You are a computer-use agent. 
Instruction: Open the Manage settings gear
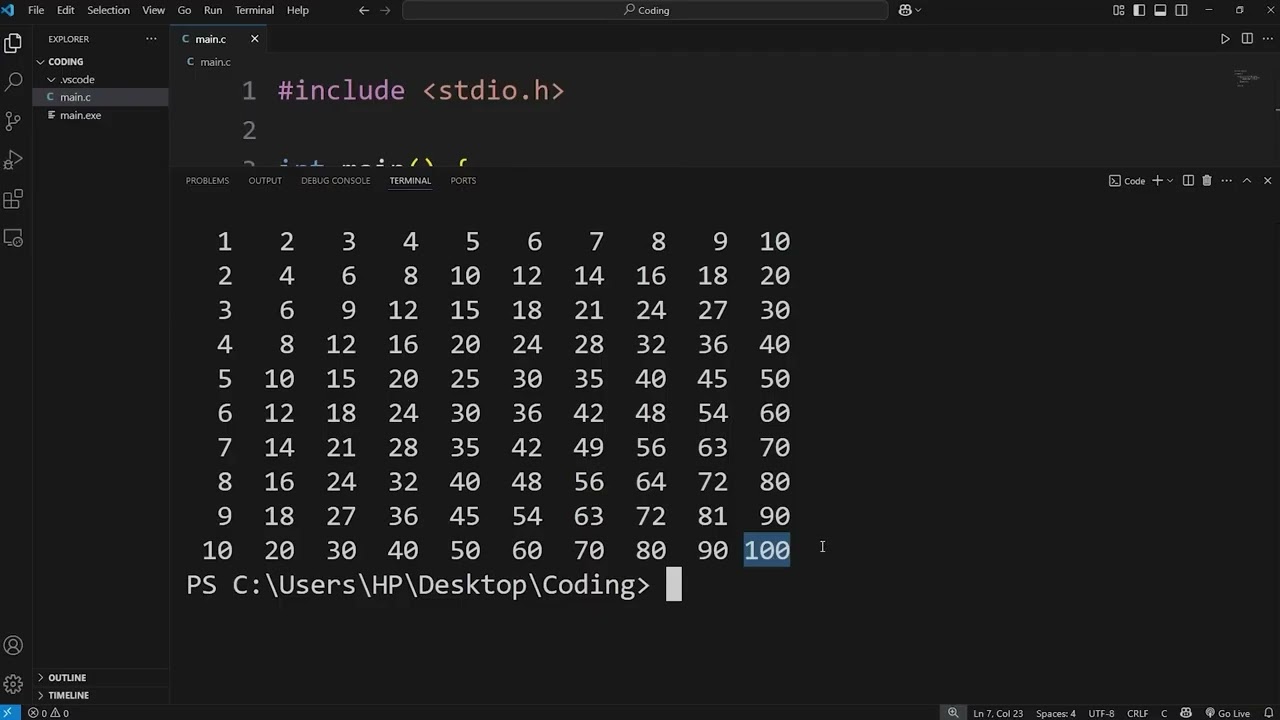coord(13,685)
